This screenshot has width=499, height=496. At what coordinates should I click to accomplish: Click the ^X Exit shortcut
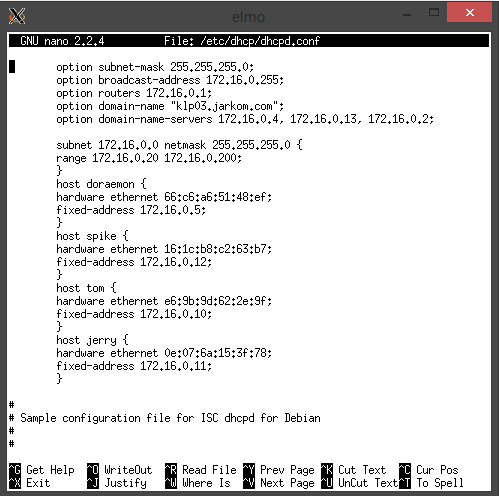click(30, 483)
